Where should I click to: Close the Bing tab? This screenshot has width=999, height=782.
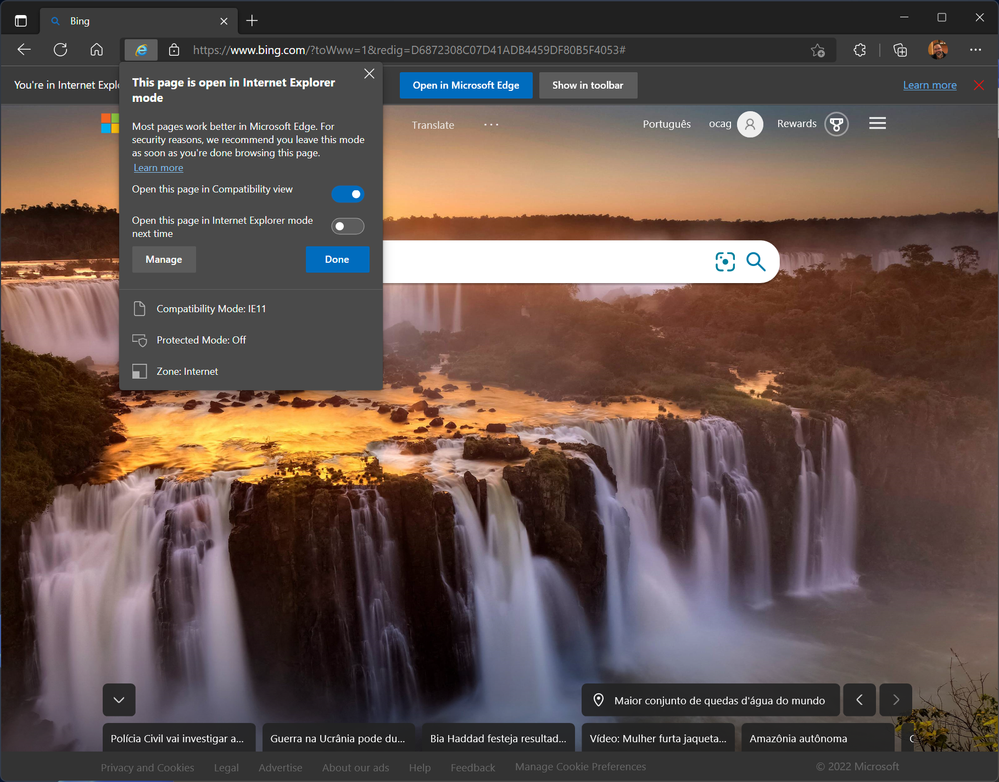point(224,21)
